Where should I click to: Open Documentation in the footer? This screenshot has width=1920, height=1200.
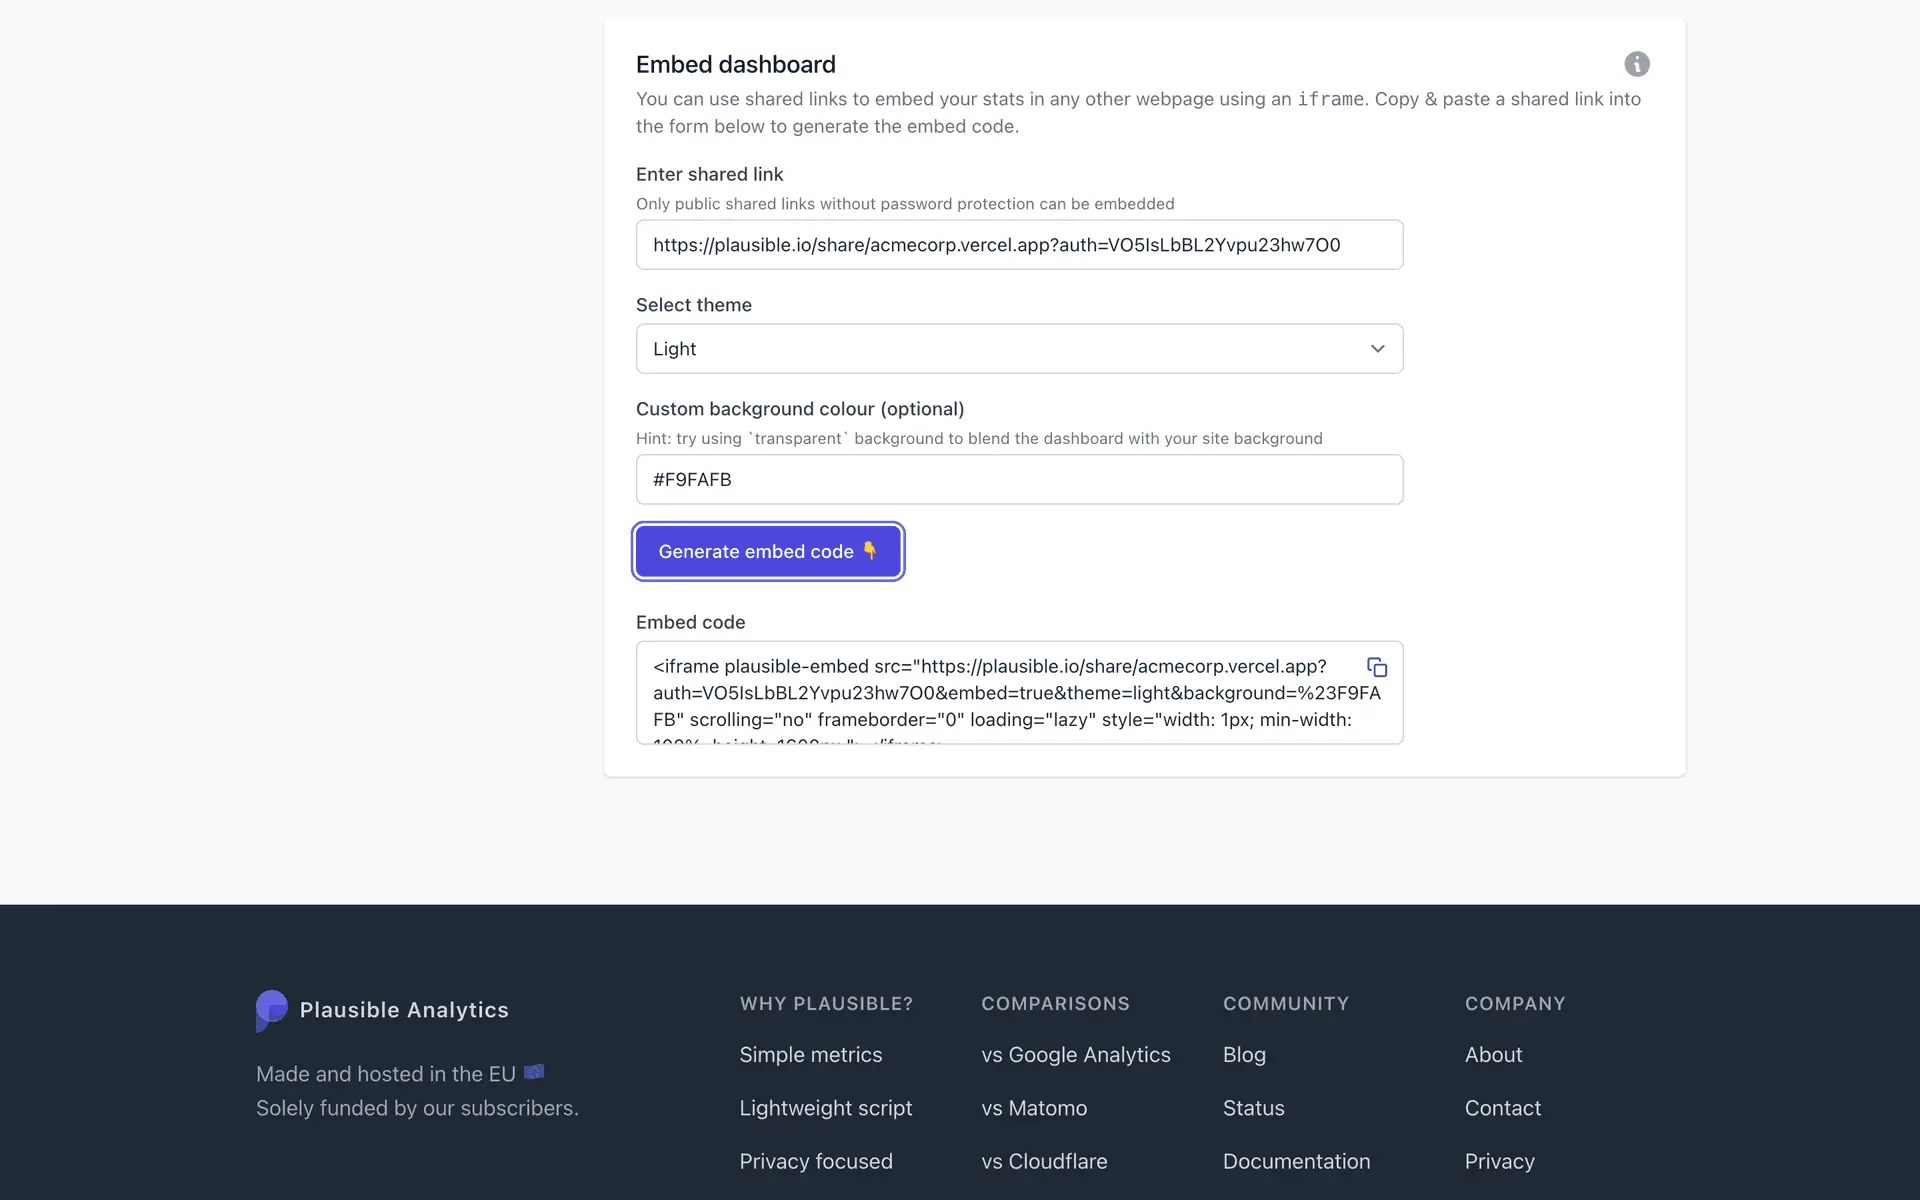[1296, 1161]
